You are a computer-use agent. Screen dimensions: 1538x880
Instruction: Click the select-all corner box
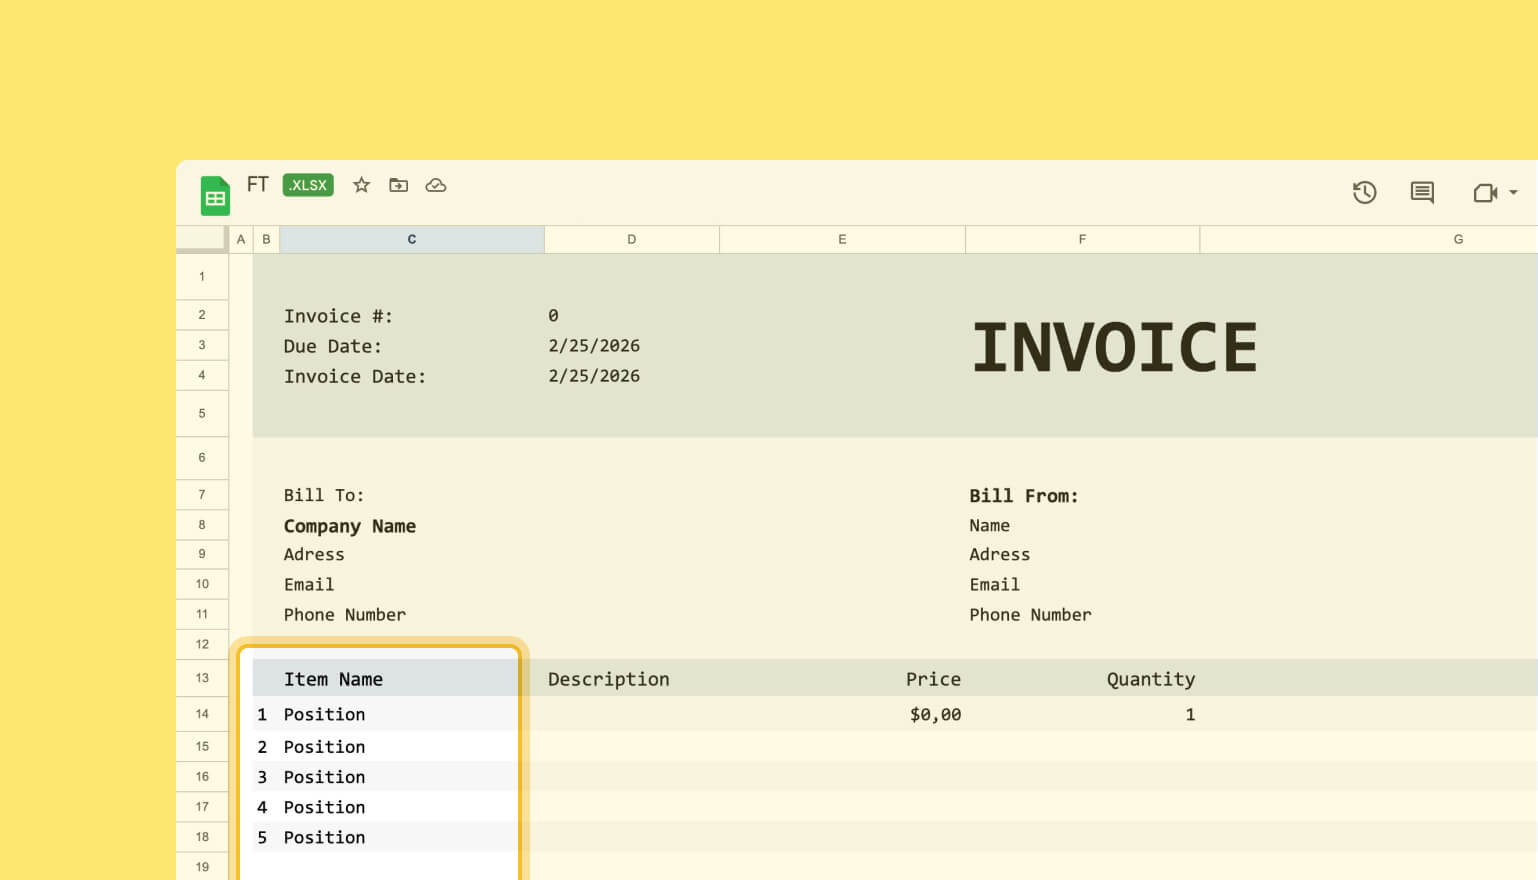coord(201,238)
